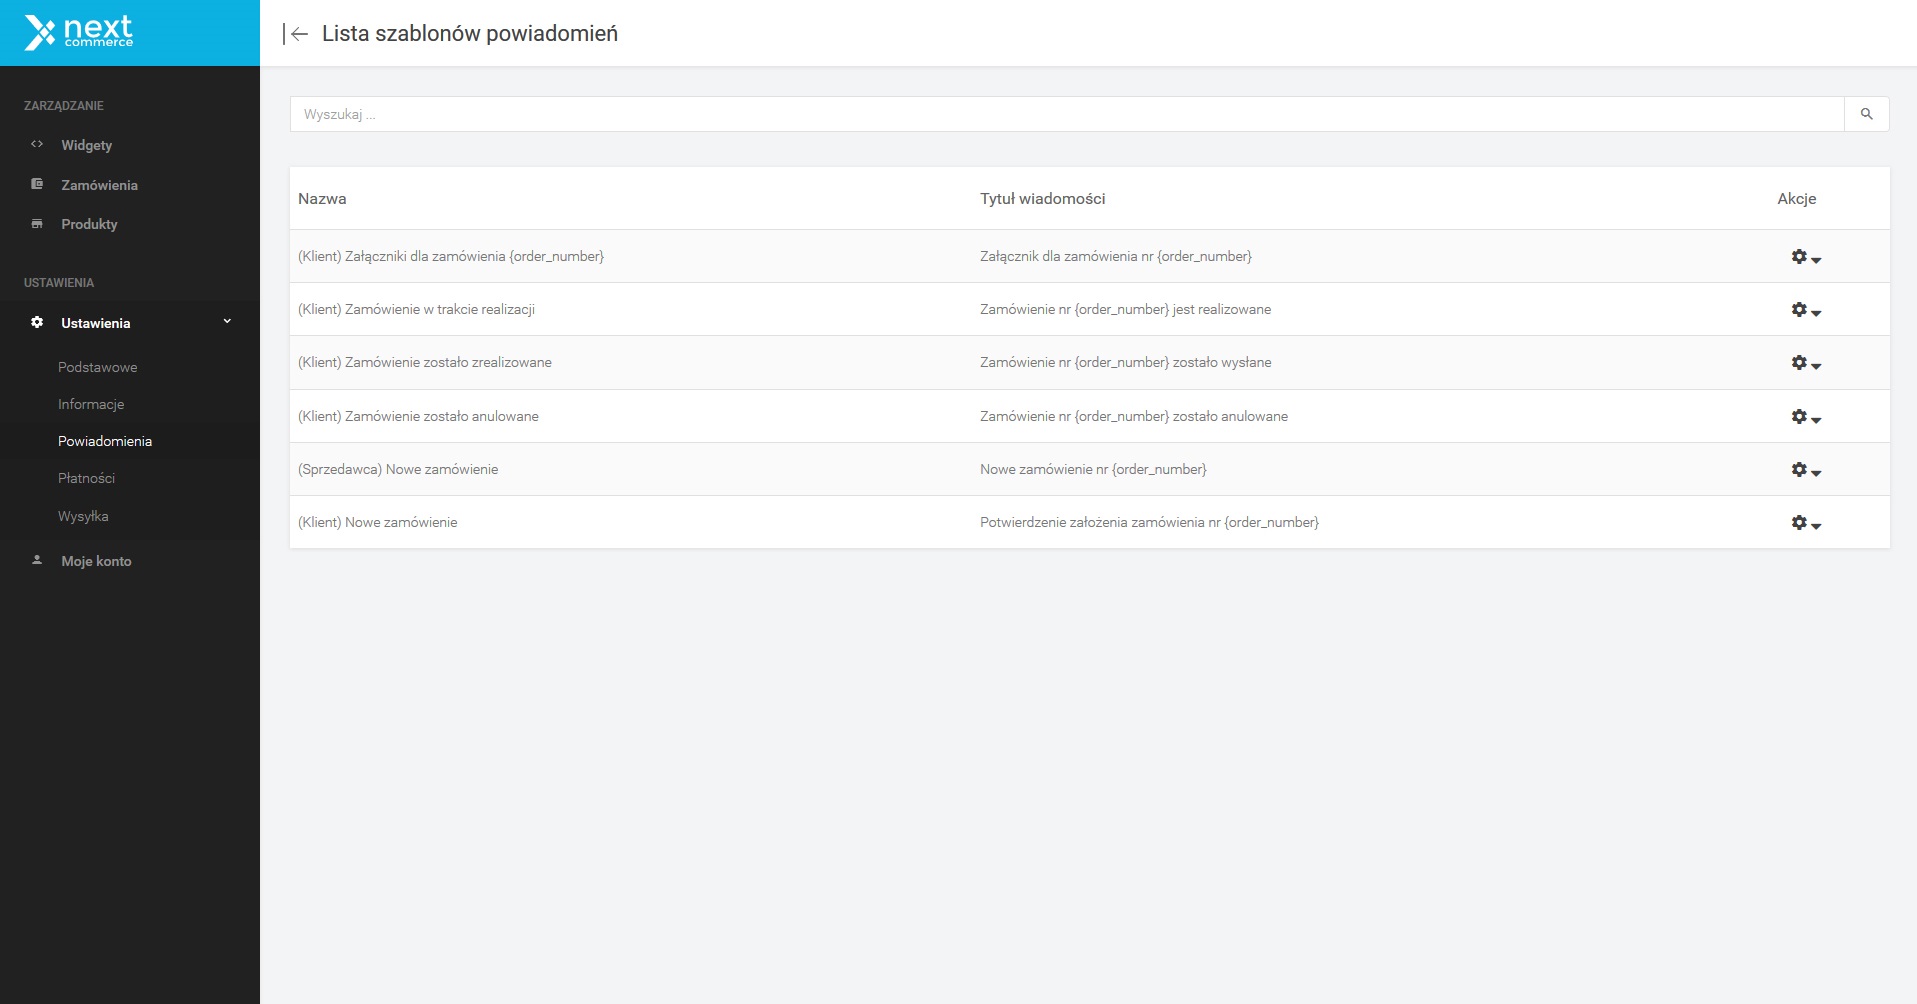1917x1004 pixels.
Task: Go to Podstawowe settings
Action: (98, 367)
